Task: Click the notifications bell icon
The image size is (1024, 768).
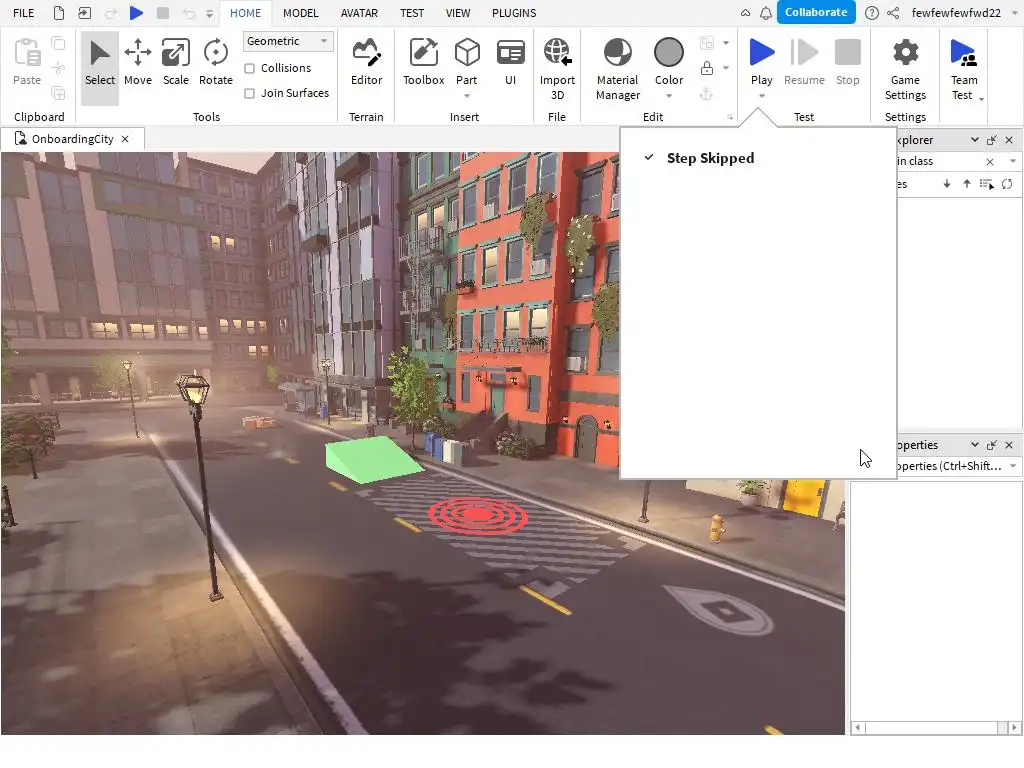Action: pyautogui.click(x=766, y=13)
